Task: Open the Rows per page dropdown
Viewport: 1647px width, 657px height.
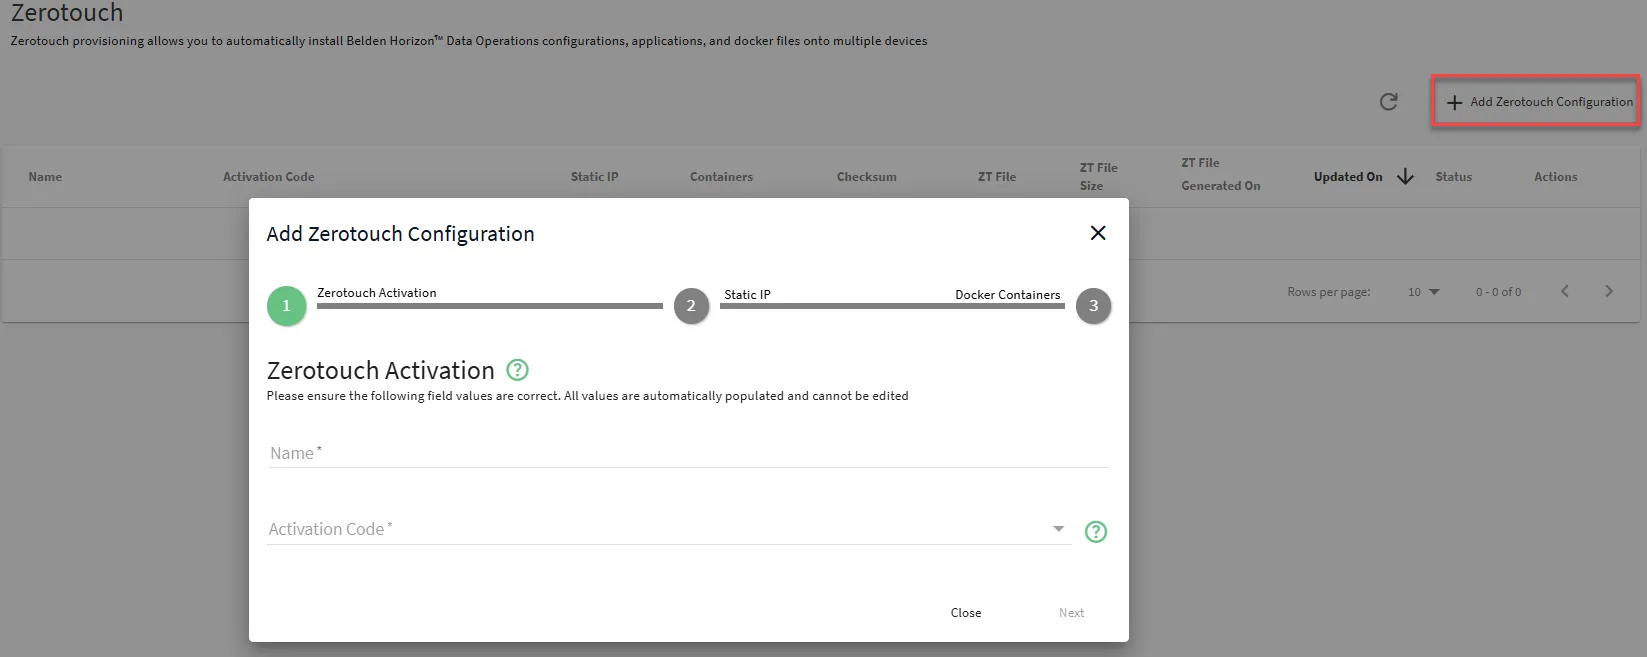Action: [1424, 292]
